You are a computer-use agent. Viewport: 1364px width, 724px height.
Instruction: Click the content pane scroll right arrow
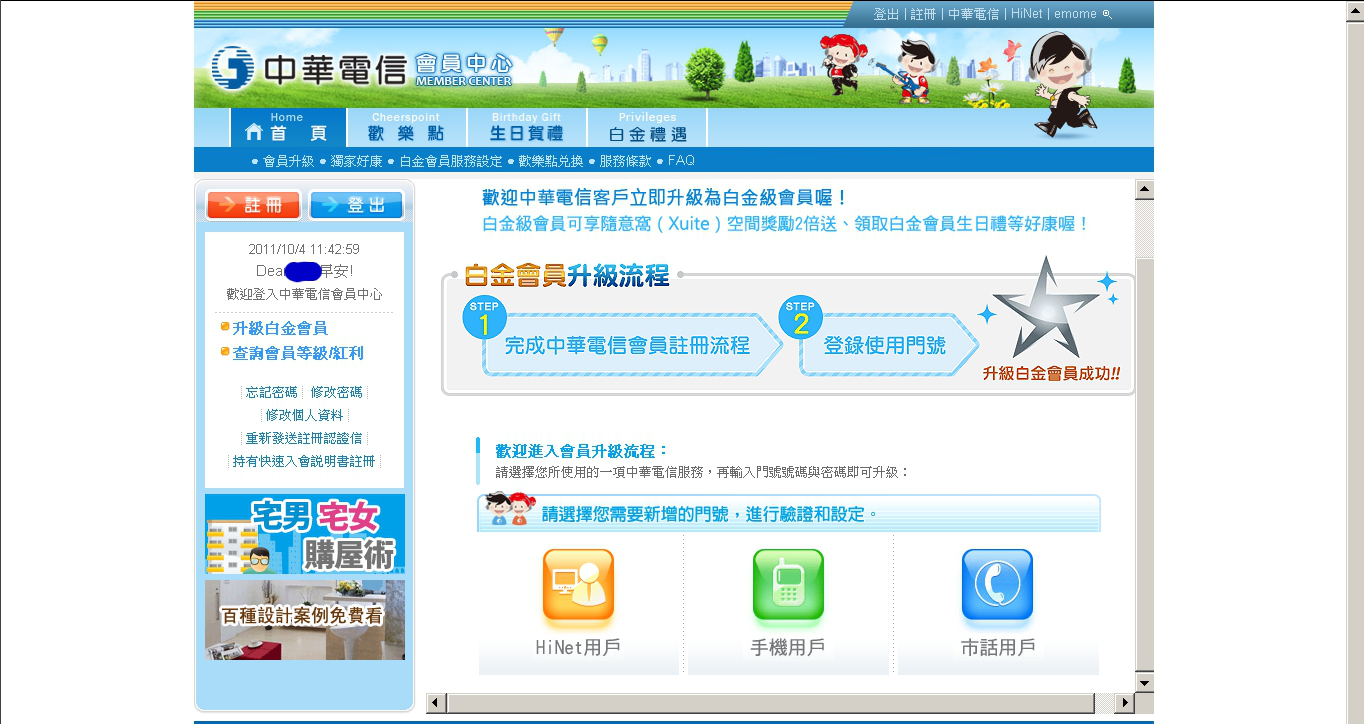1125,703
